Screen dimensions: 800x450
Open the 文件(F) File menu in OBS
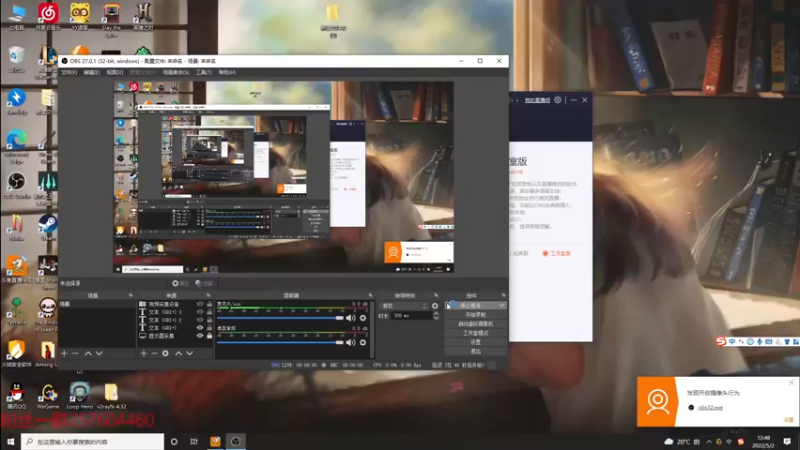(69, 72)
